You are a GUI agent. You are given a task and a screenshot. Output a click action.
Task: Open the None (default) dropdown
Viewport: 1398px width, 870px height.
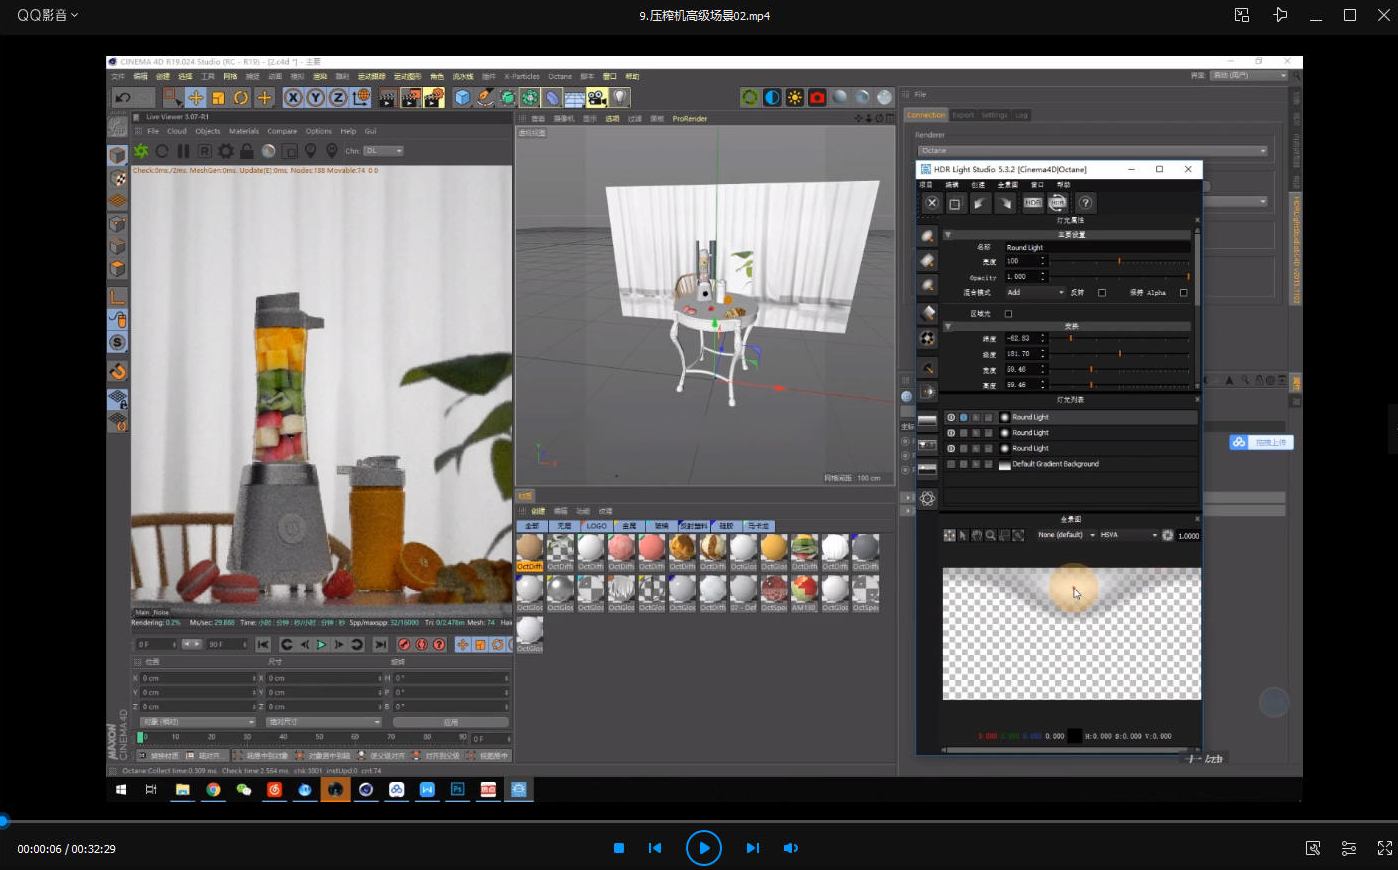[1065, 535]
